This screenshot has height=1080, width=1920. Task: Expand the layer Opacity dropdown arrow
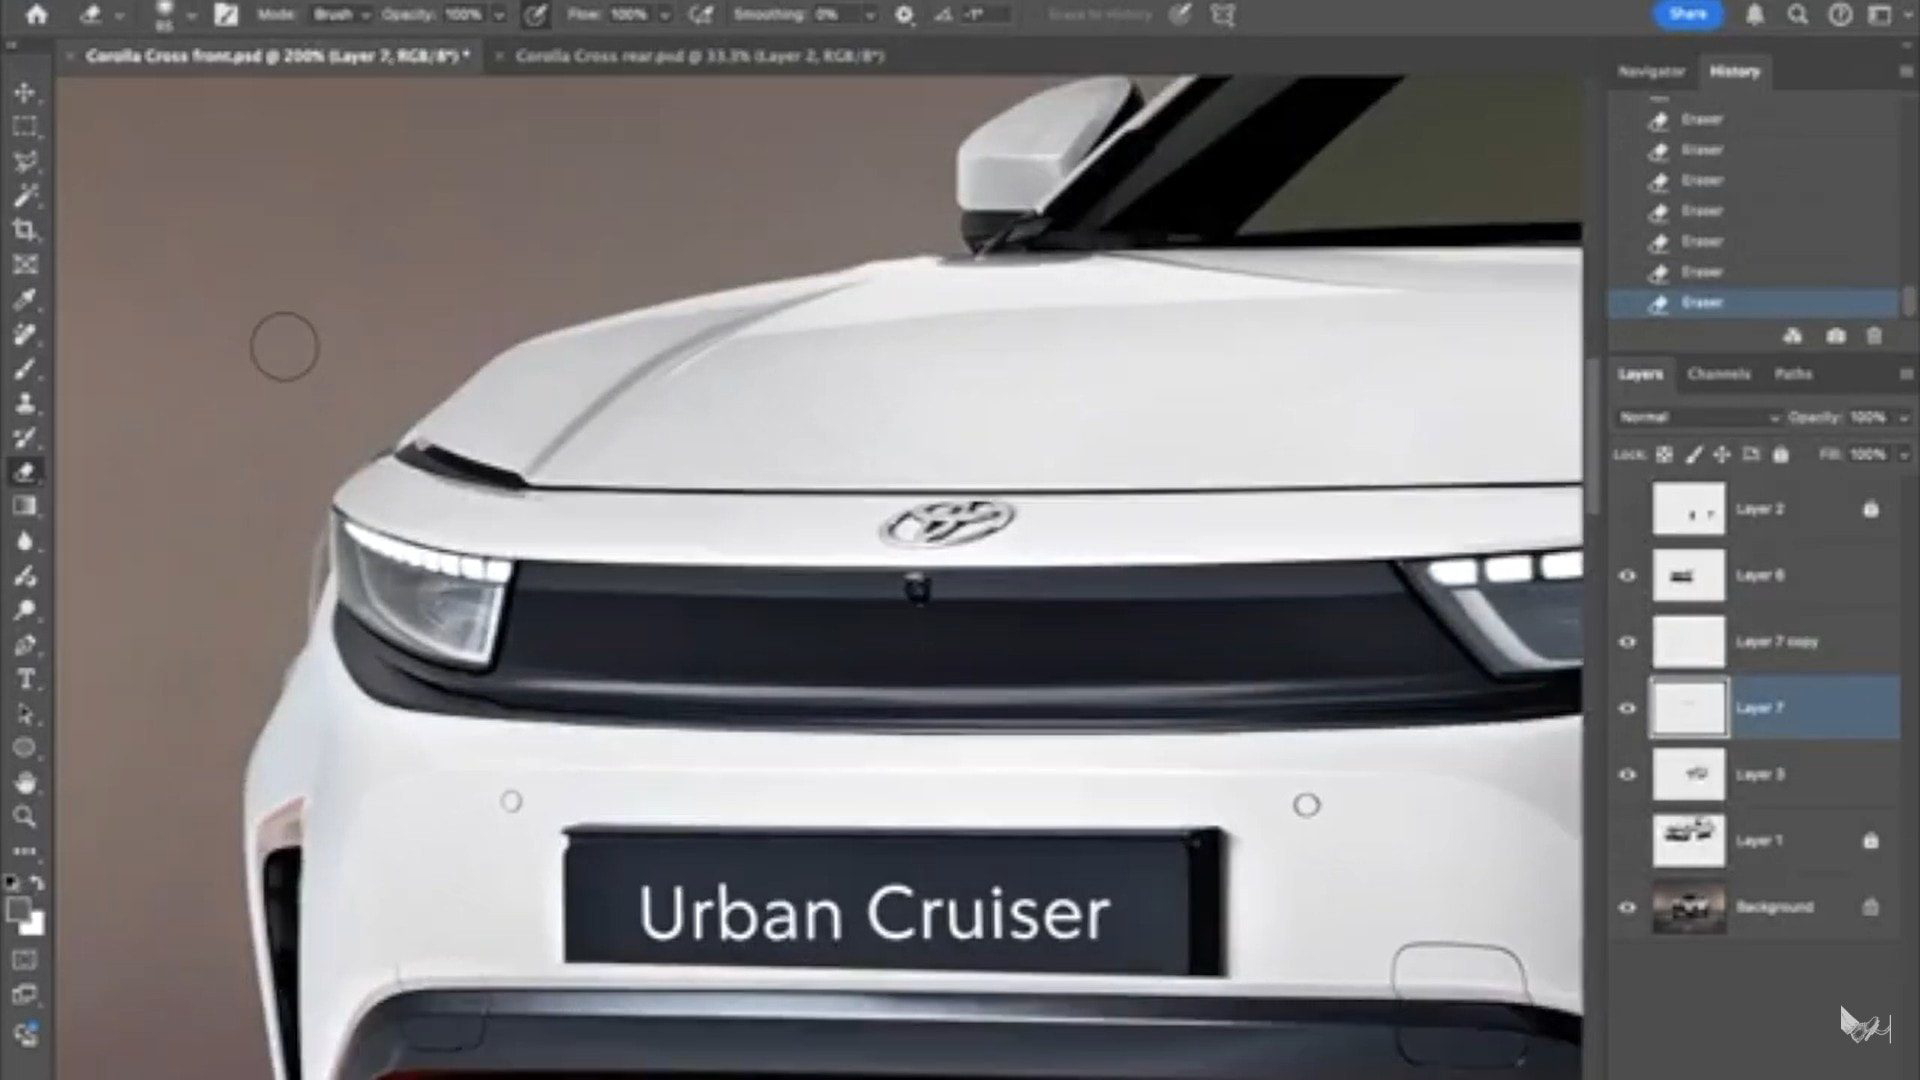click(x=1903, y=418)
